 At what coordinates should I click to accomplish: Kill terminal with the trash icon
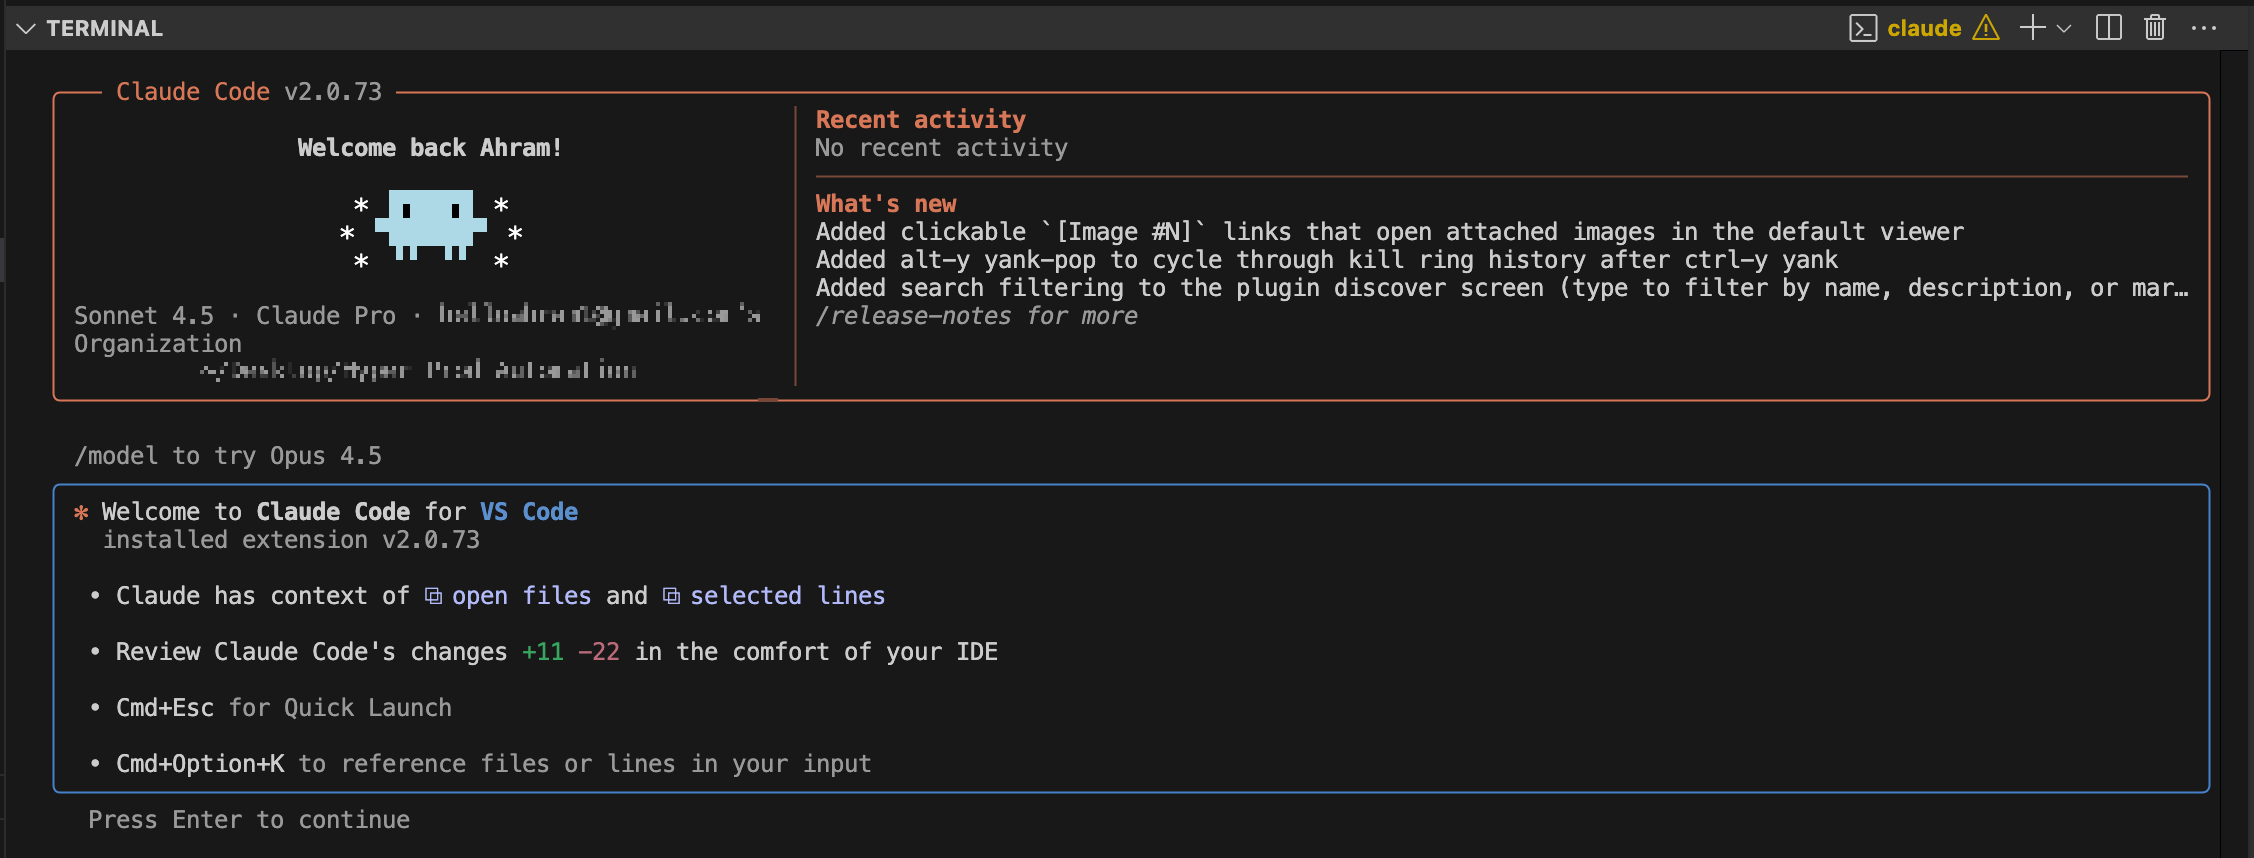(2155, 28)
